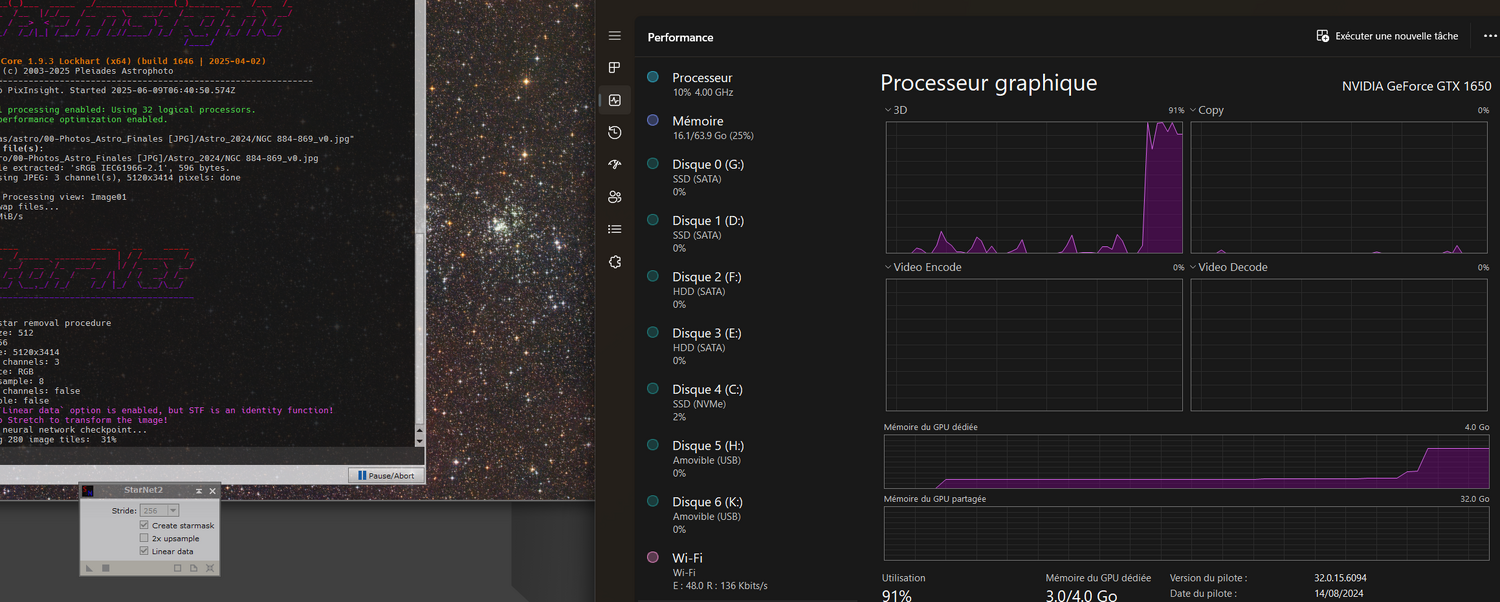Screen dimensions: 1500x602
Task: Open the Services page puzzle icon
Action: tap(615, 262)
